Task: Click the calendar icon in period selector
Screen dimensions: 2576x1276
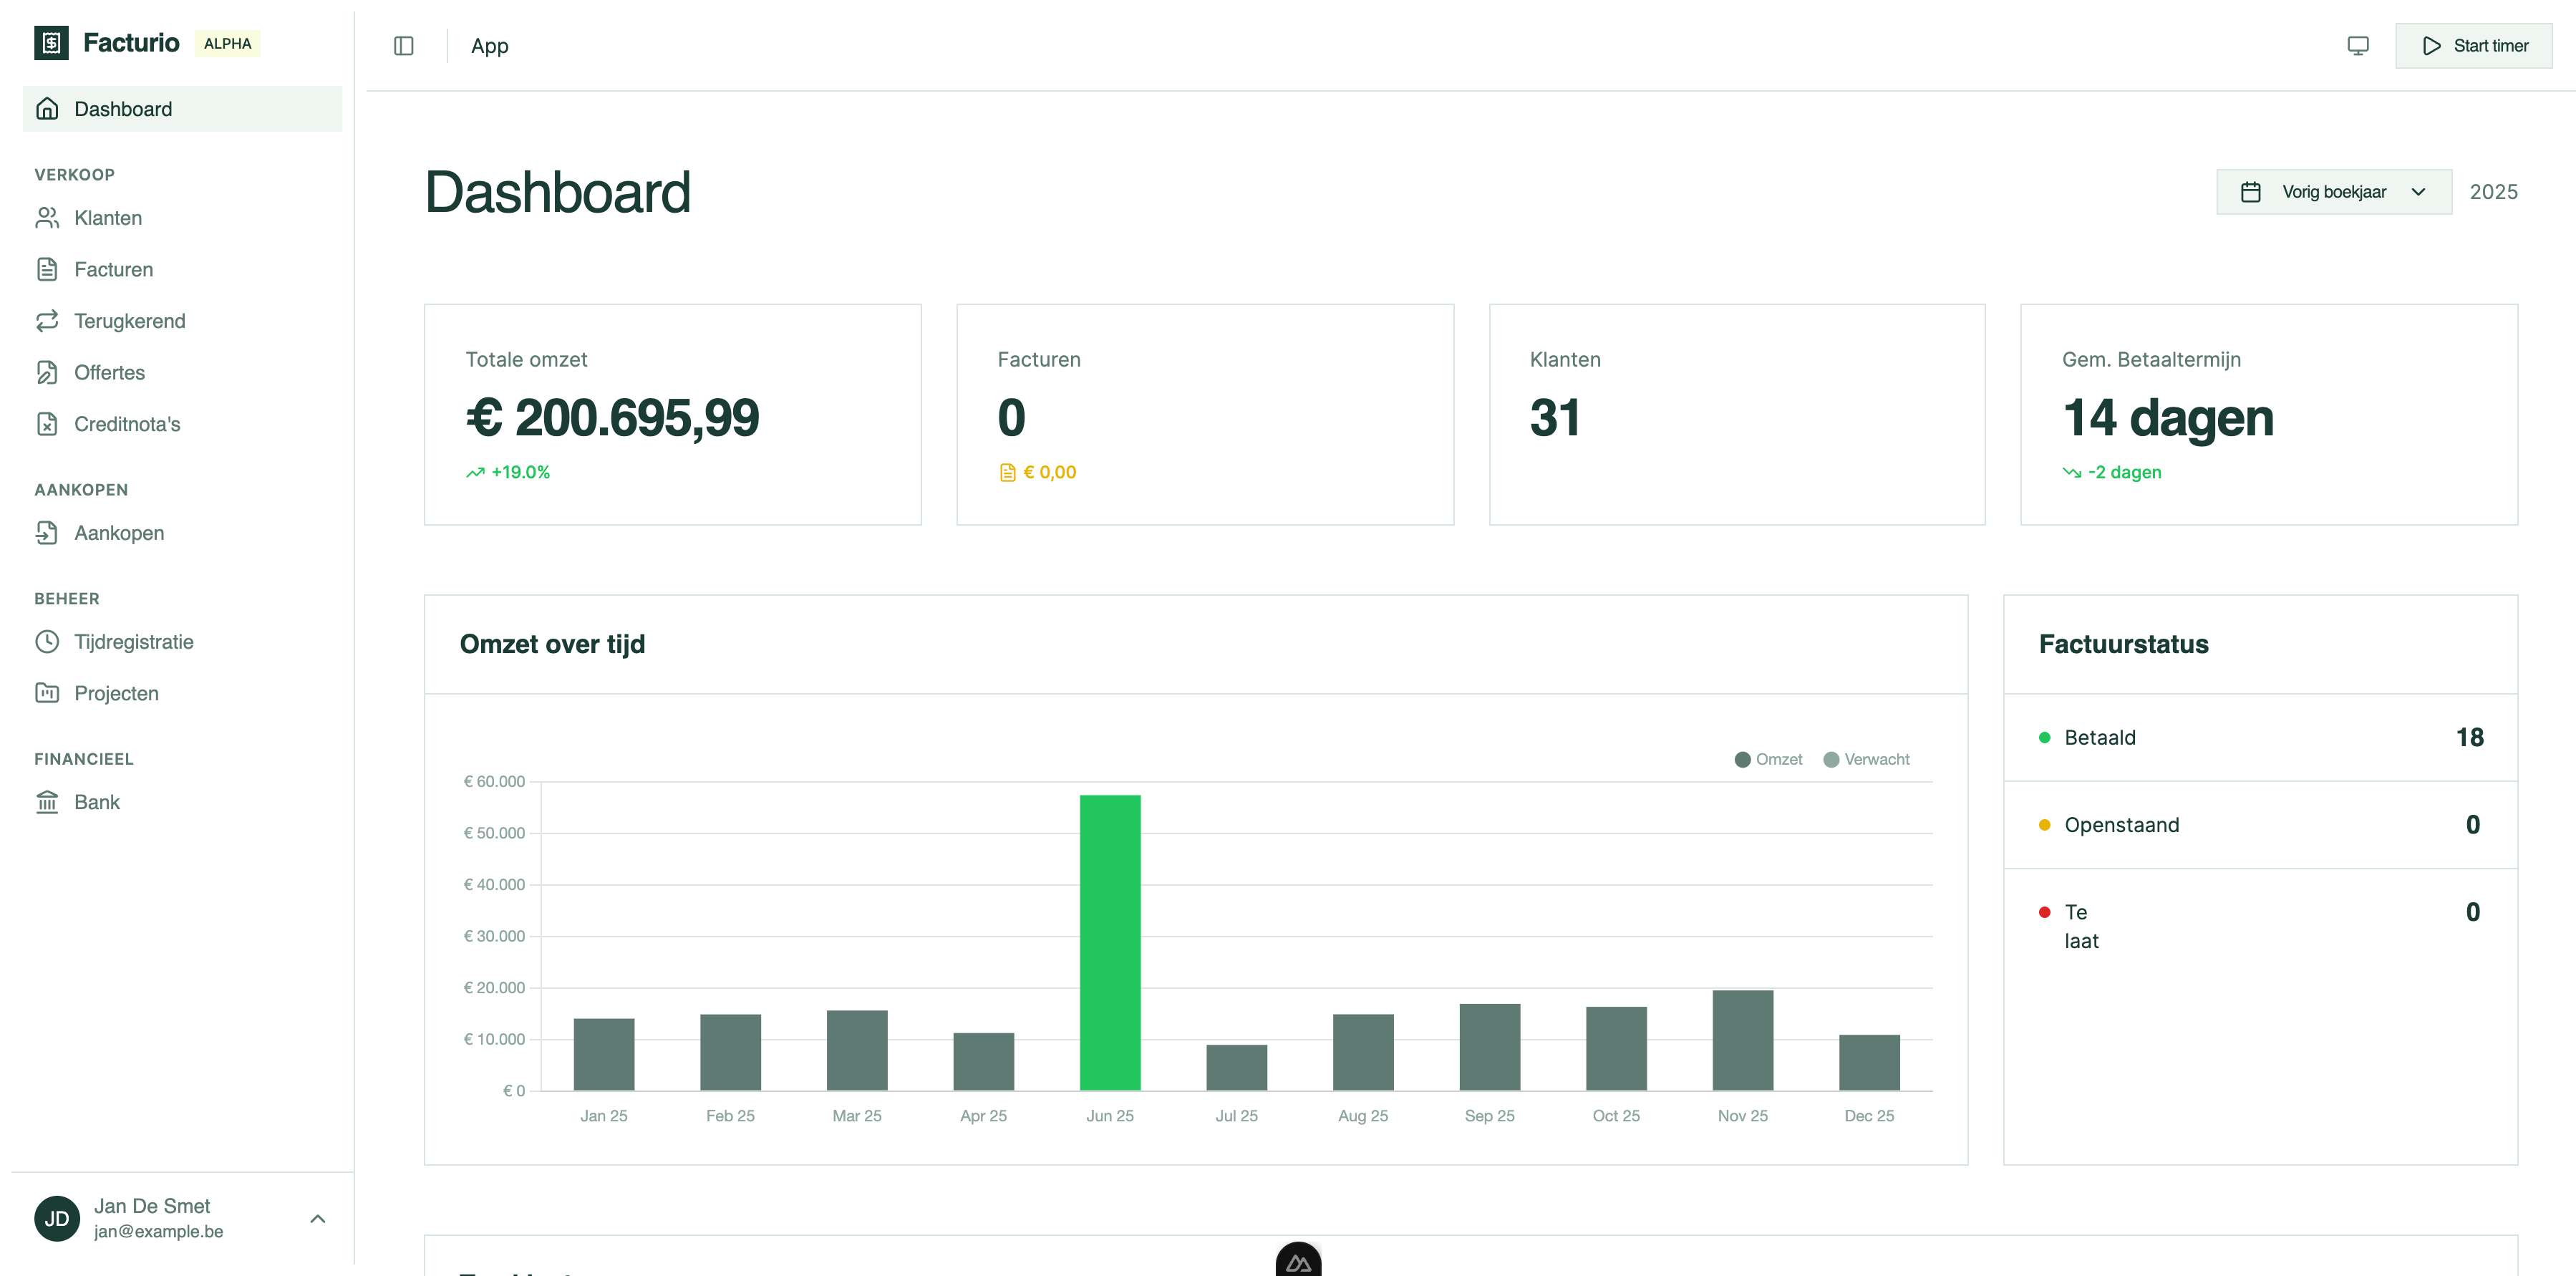Action: click(2251, 192)
